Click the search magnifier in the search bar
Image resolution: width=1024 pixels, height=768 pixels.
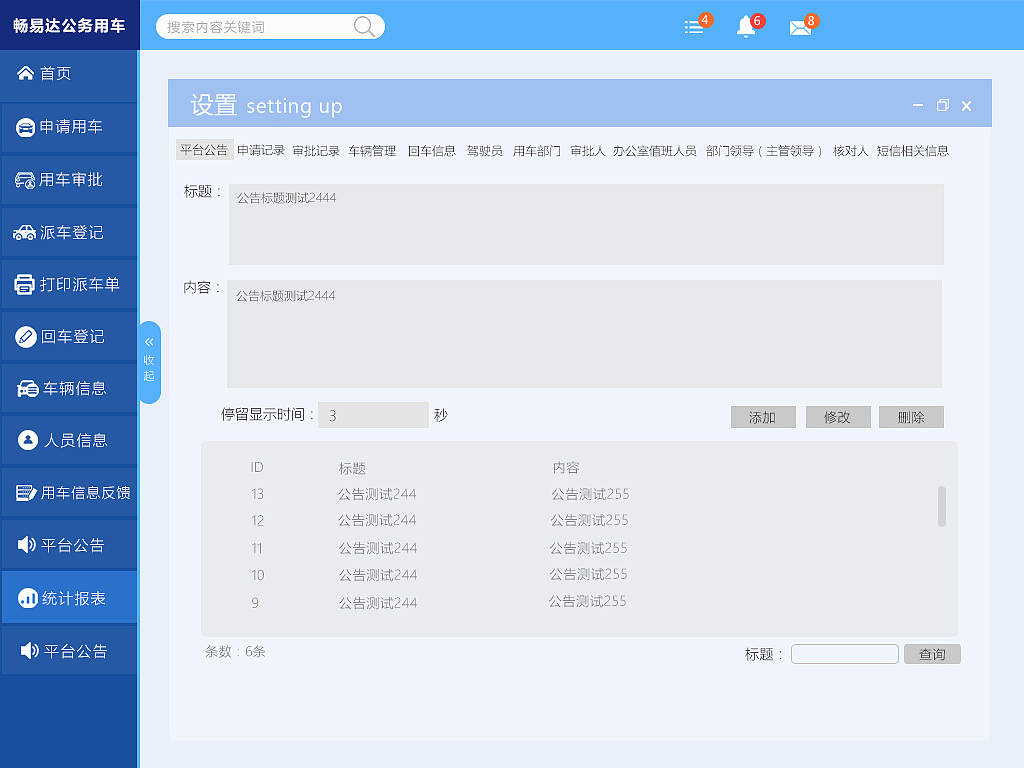click(x=364, y=26)
